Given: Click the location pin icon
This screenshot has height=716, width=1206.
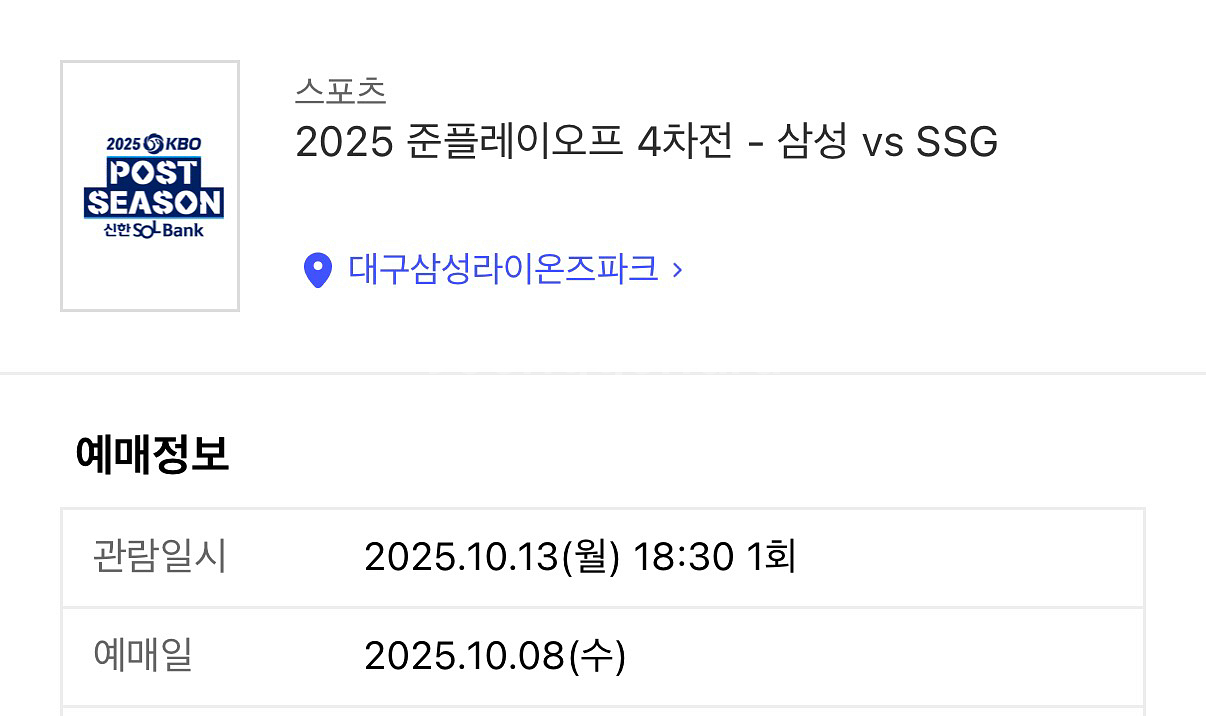Looking at the screenshot, I should pos(317,270).
